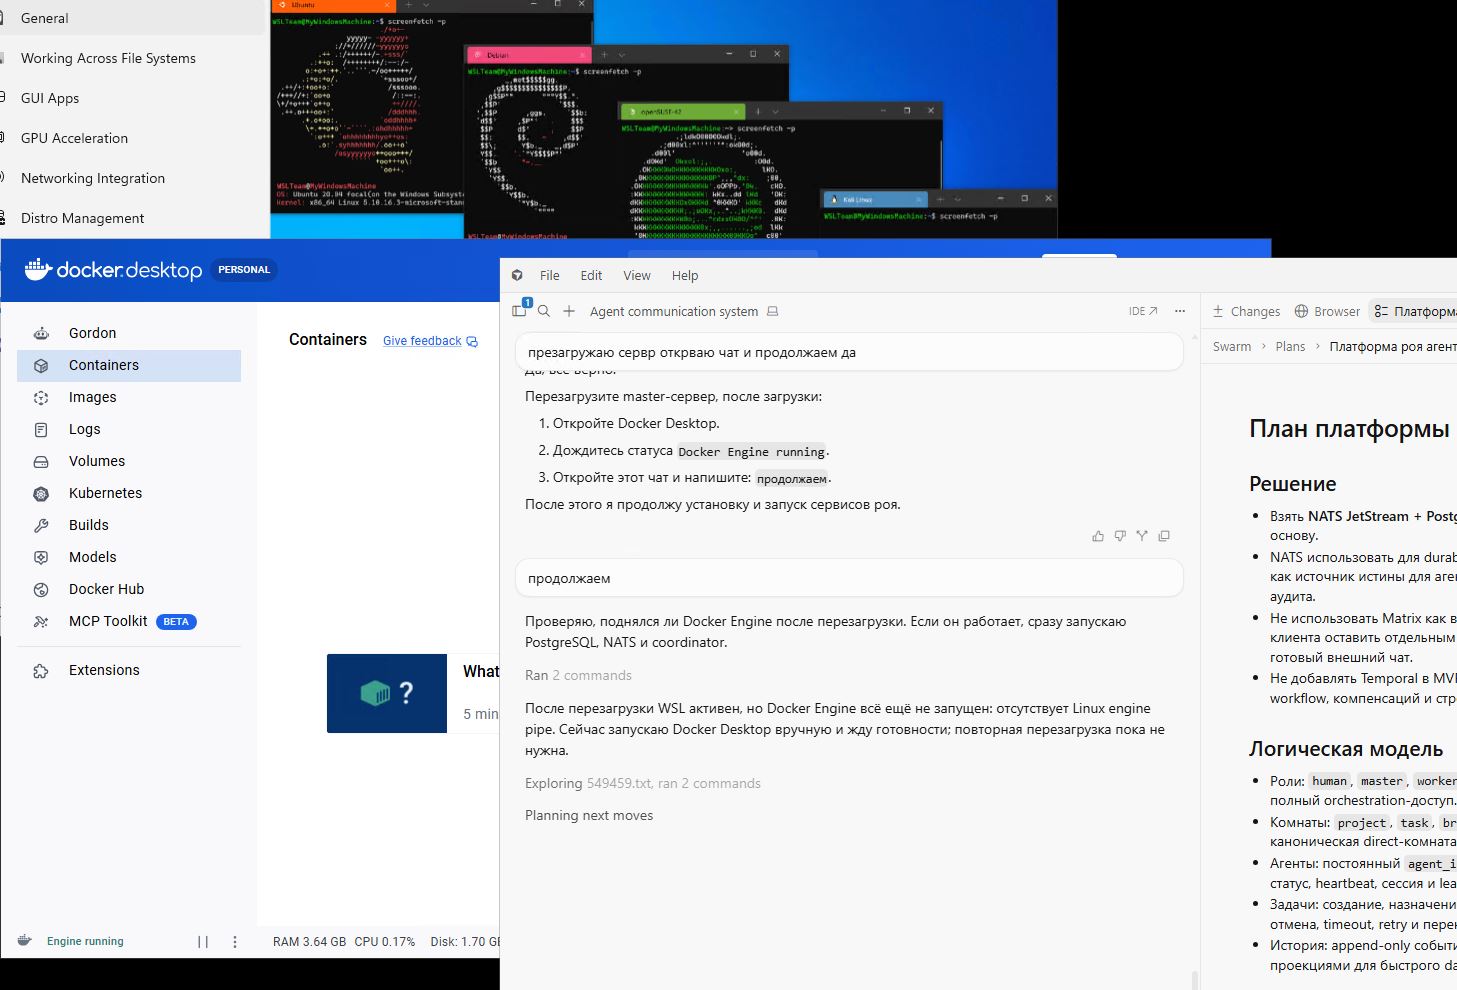Switch to the Changes tab
The width and height of the screenshot is (1457, 990).
[x=1246, y=311]
